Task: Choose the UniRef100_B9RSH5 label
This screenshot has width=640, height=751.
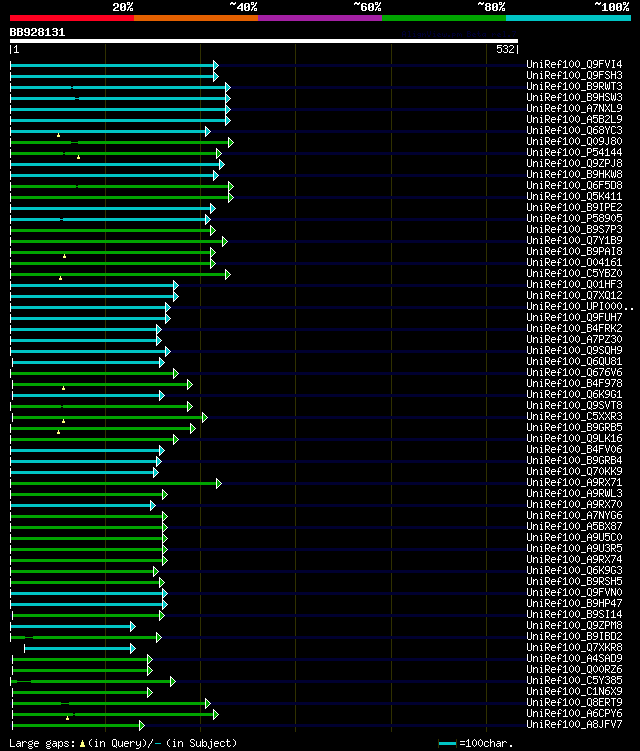Action: click(574, 582)
